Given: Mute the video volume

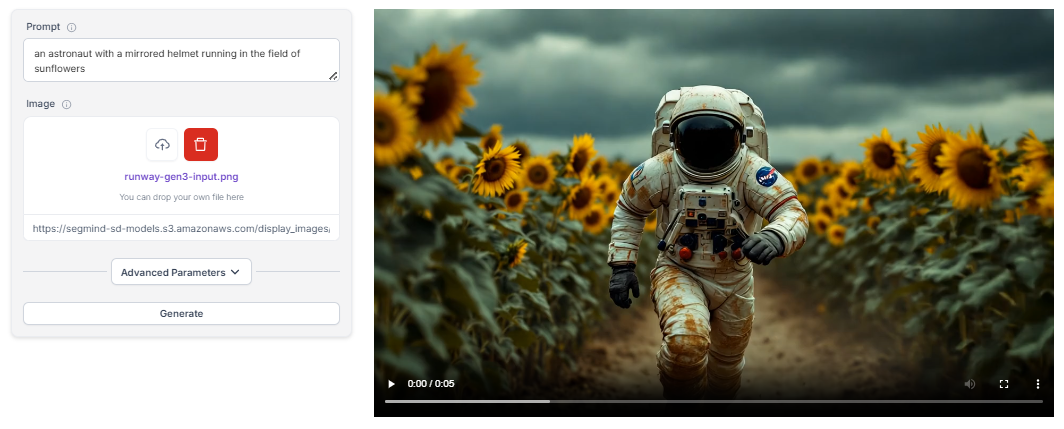Looking at the screenshot, I should (x=970, y=384).
